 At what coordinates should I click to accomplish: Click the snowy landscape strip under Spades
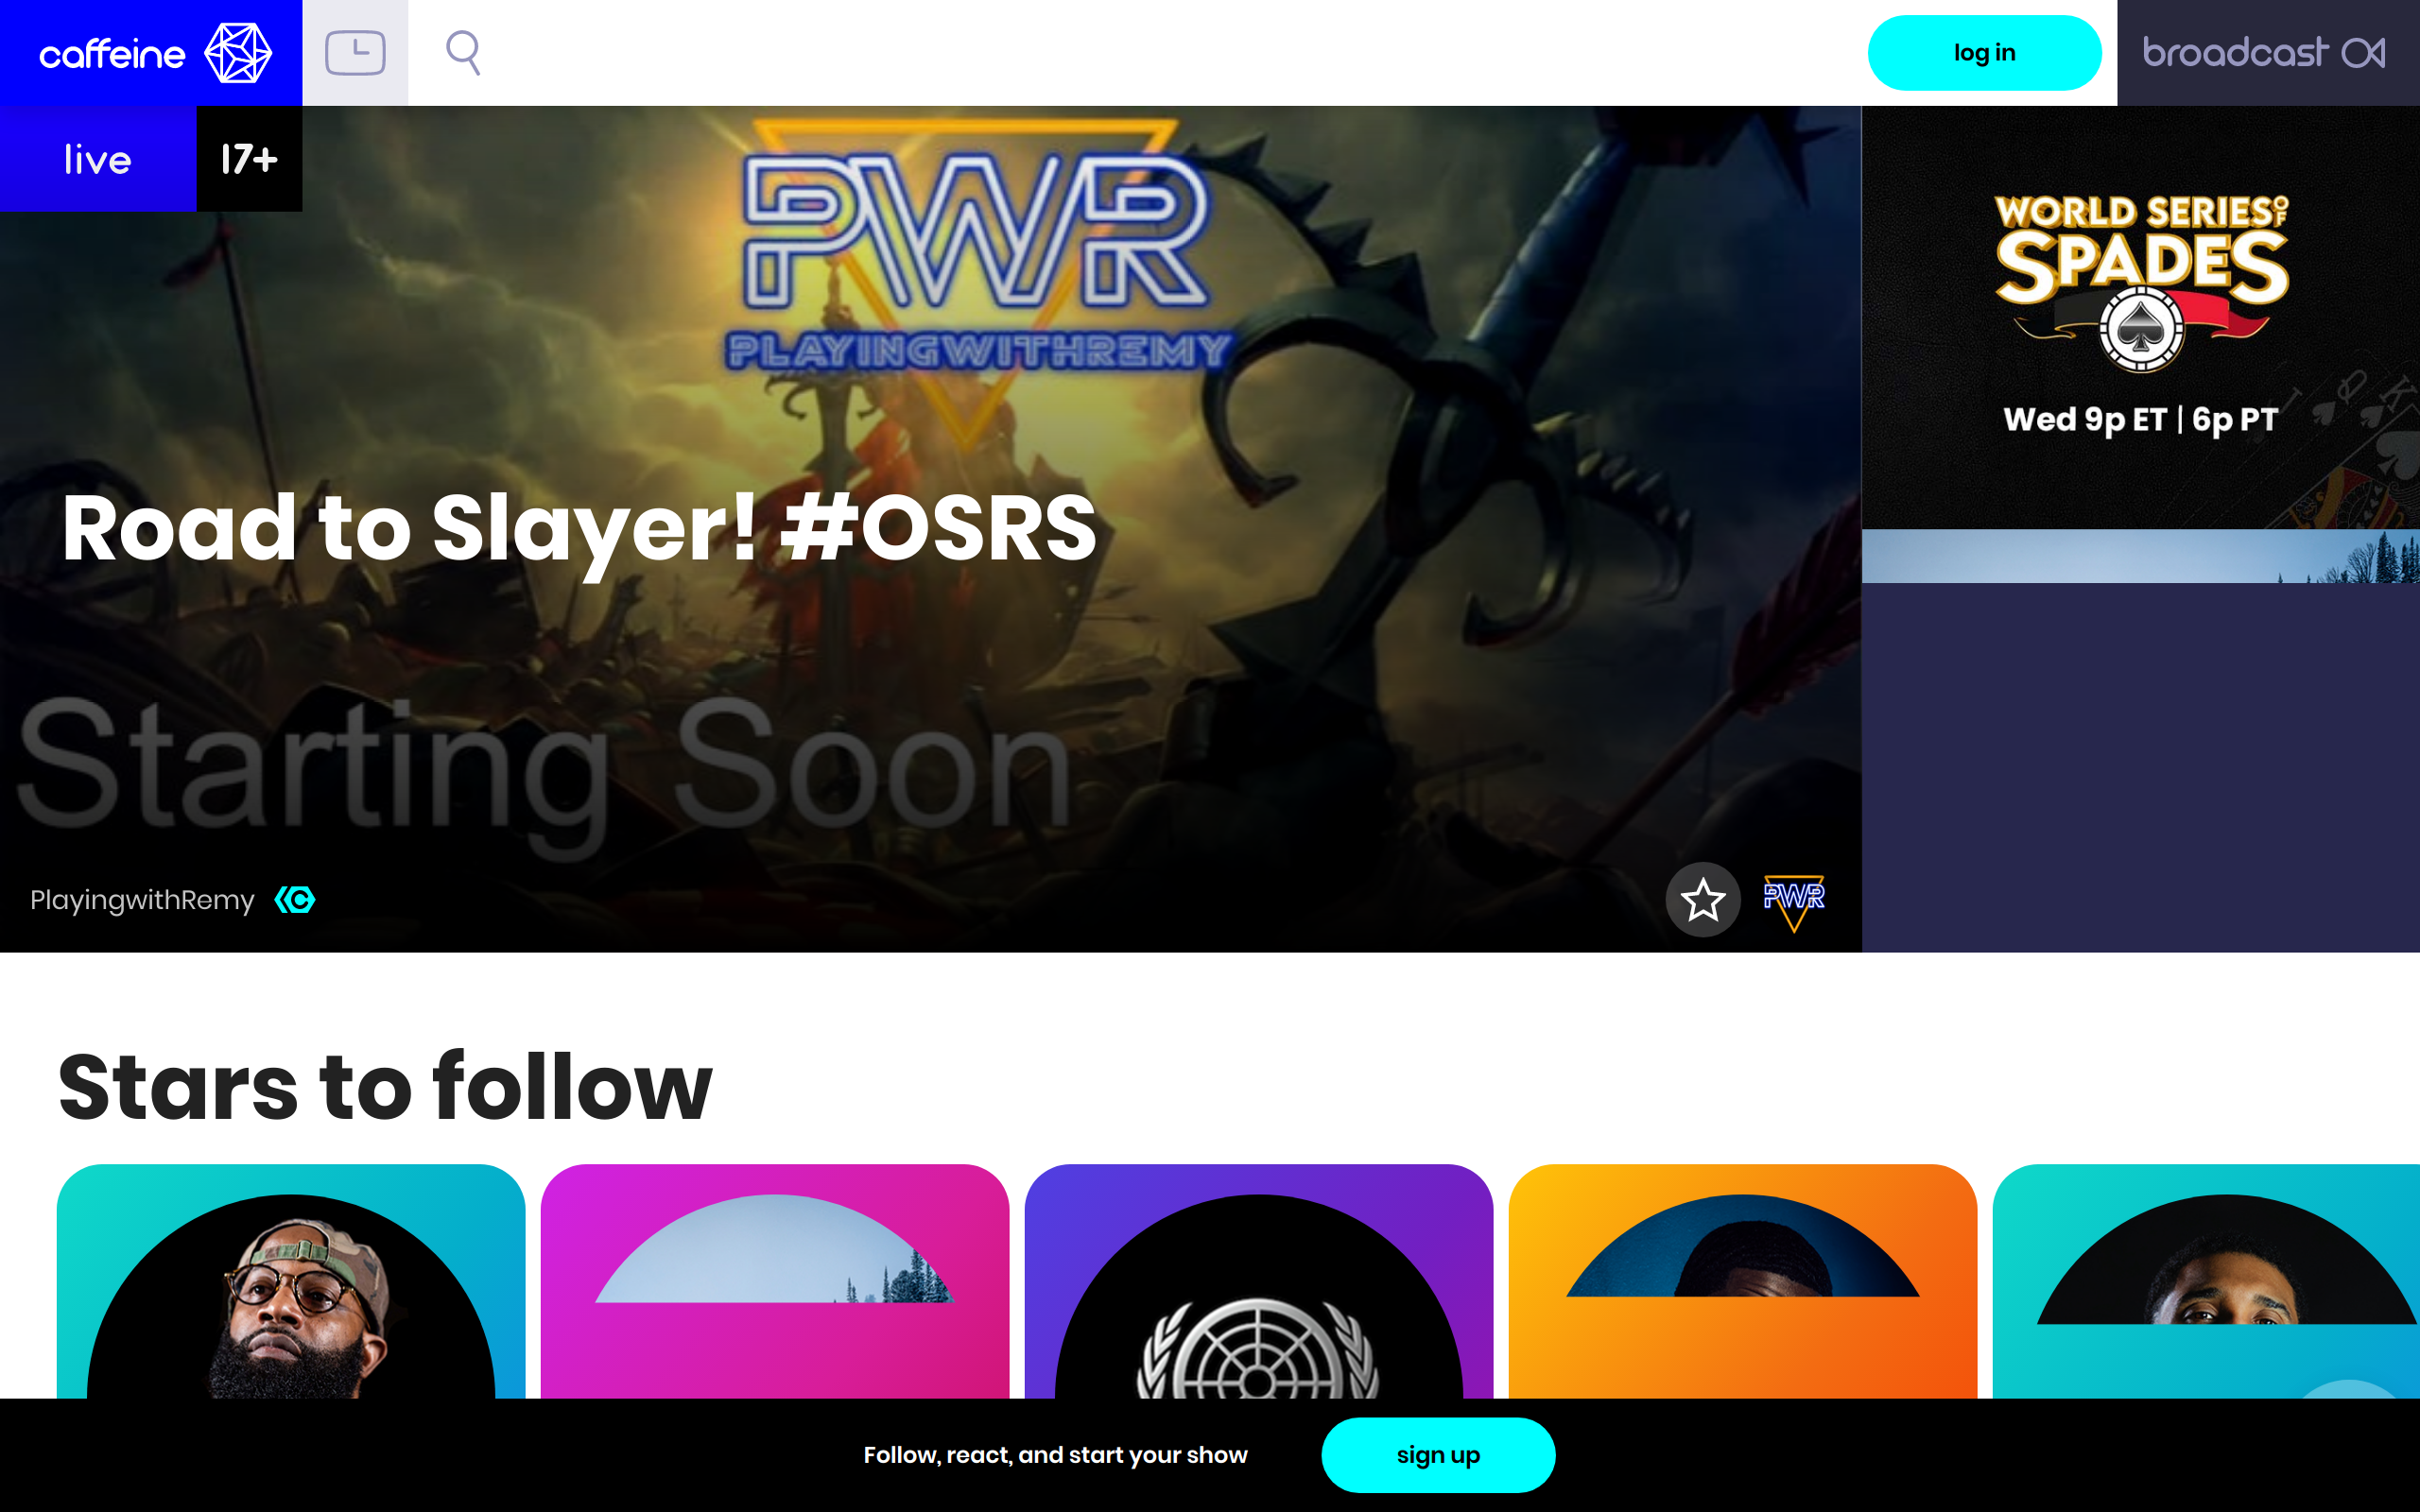click(2140, 556)
